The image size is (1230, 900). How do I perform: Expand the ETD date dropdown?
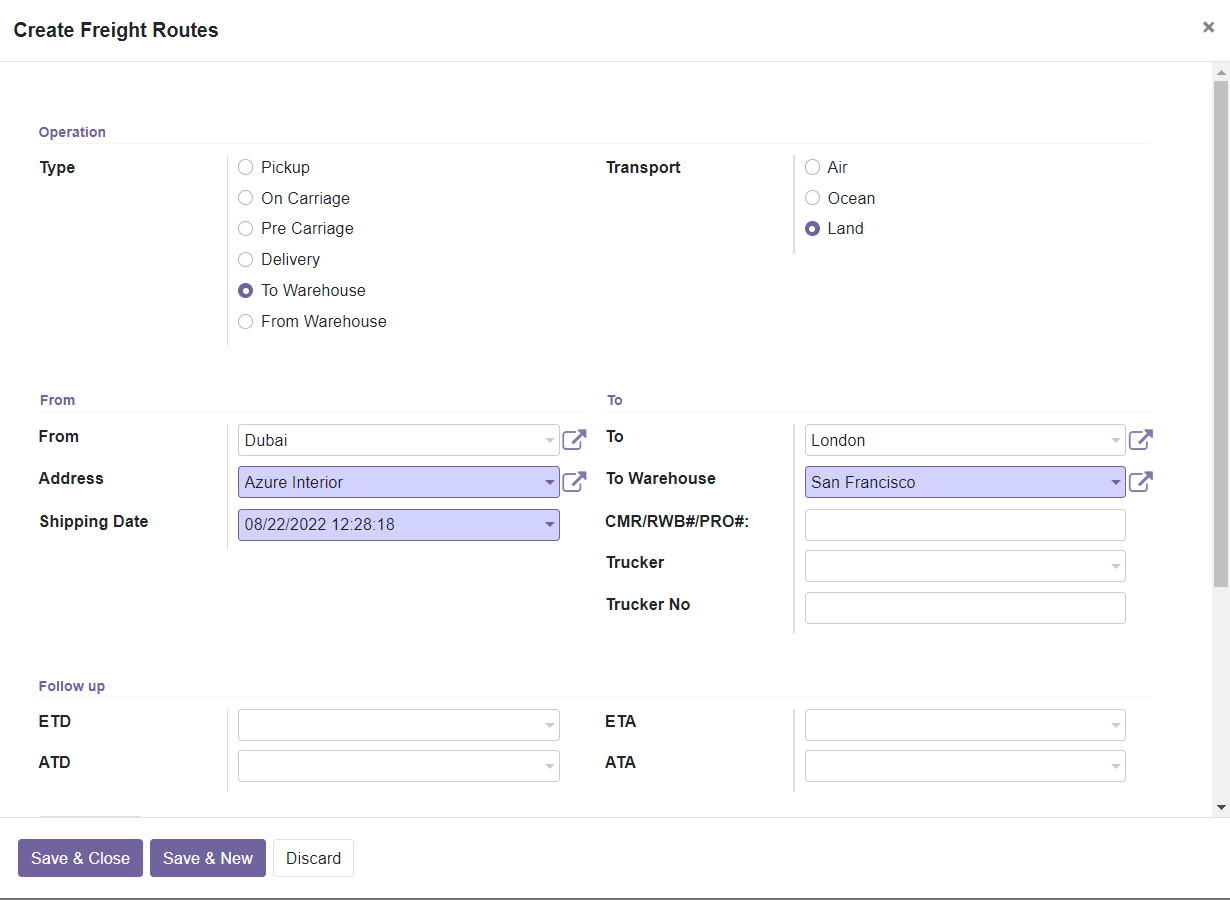549,725
